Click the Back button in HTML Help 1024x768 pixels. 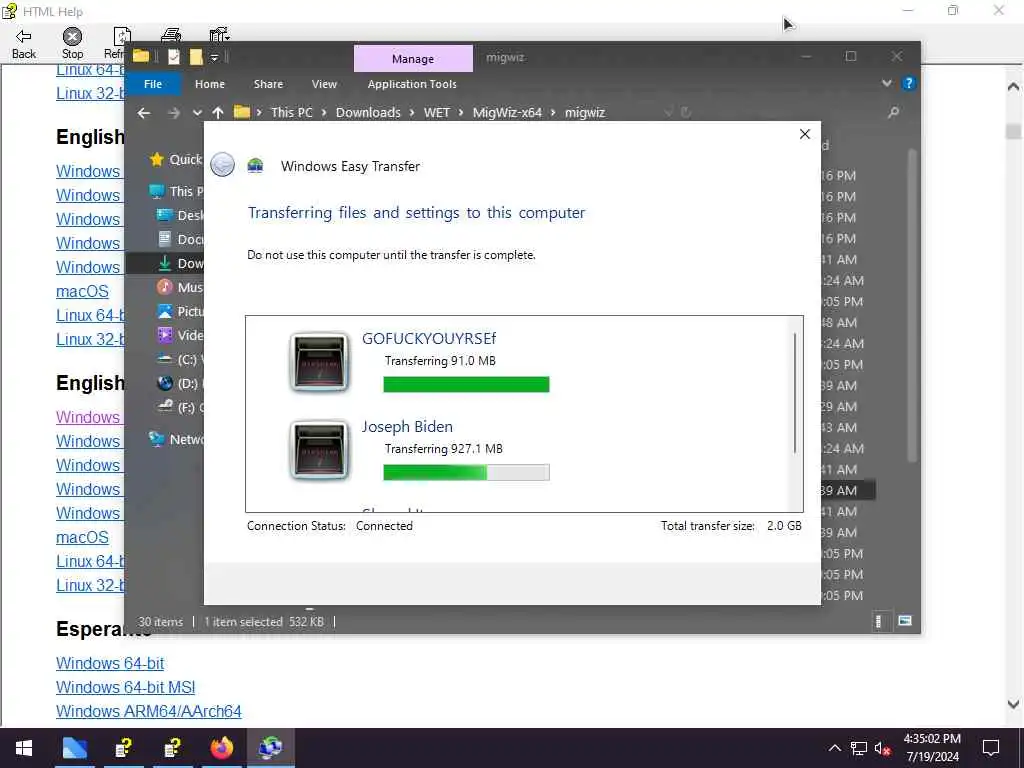click(24, 44)
